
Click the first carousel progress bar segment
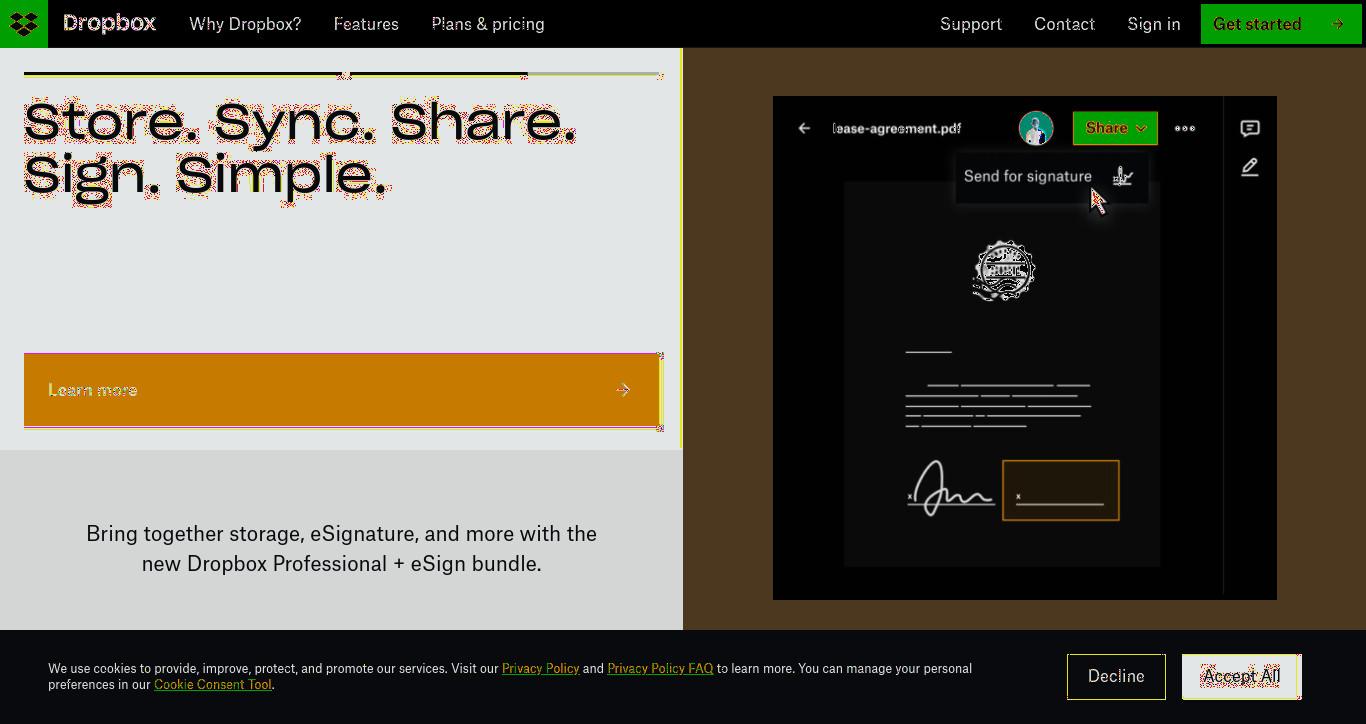182,74
